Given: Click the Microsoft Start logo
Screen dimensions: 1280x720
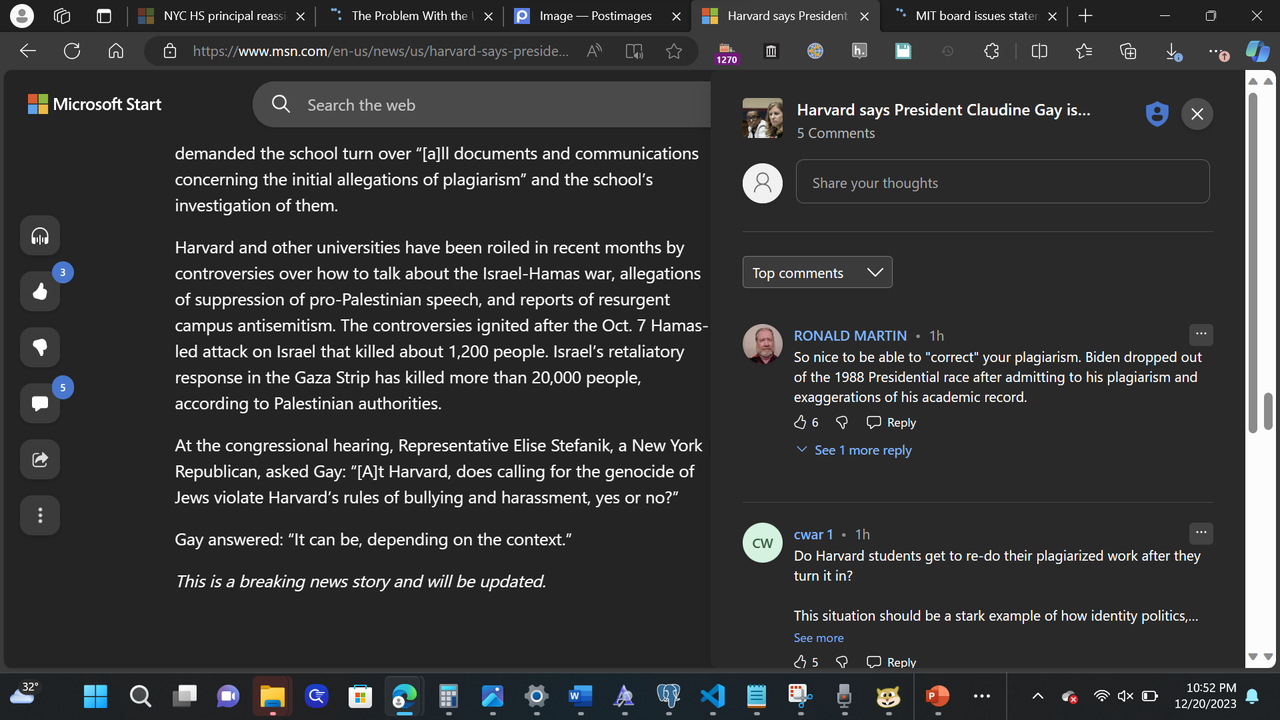Looking at the screenshot, I should [95, 104].
